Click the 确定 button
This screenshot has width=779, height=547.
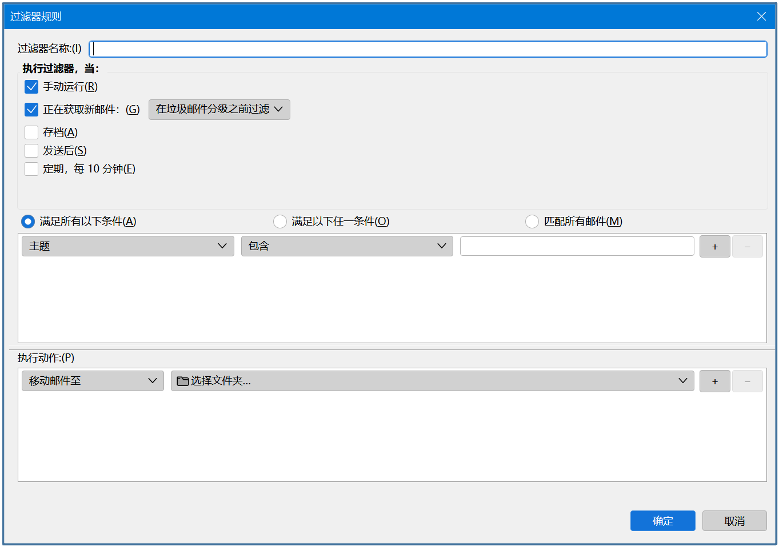tap(662, 521)
